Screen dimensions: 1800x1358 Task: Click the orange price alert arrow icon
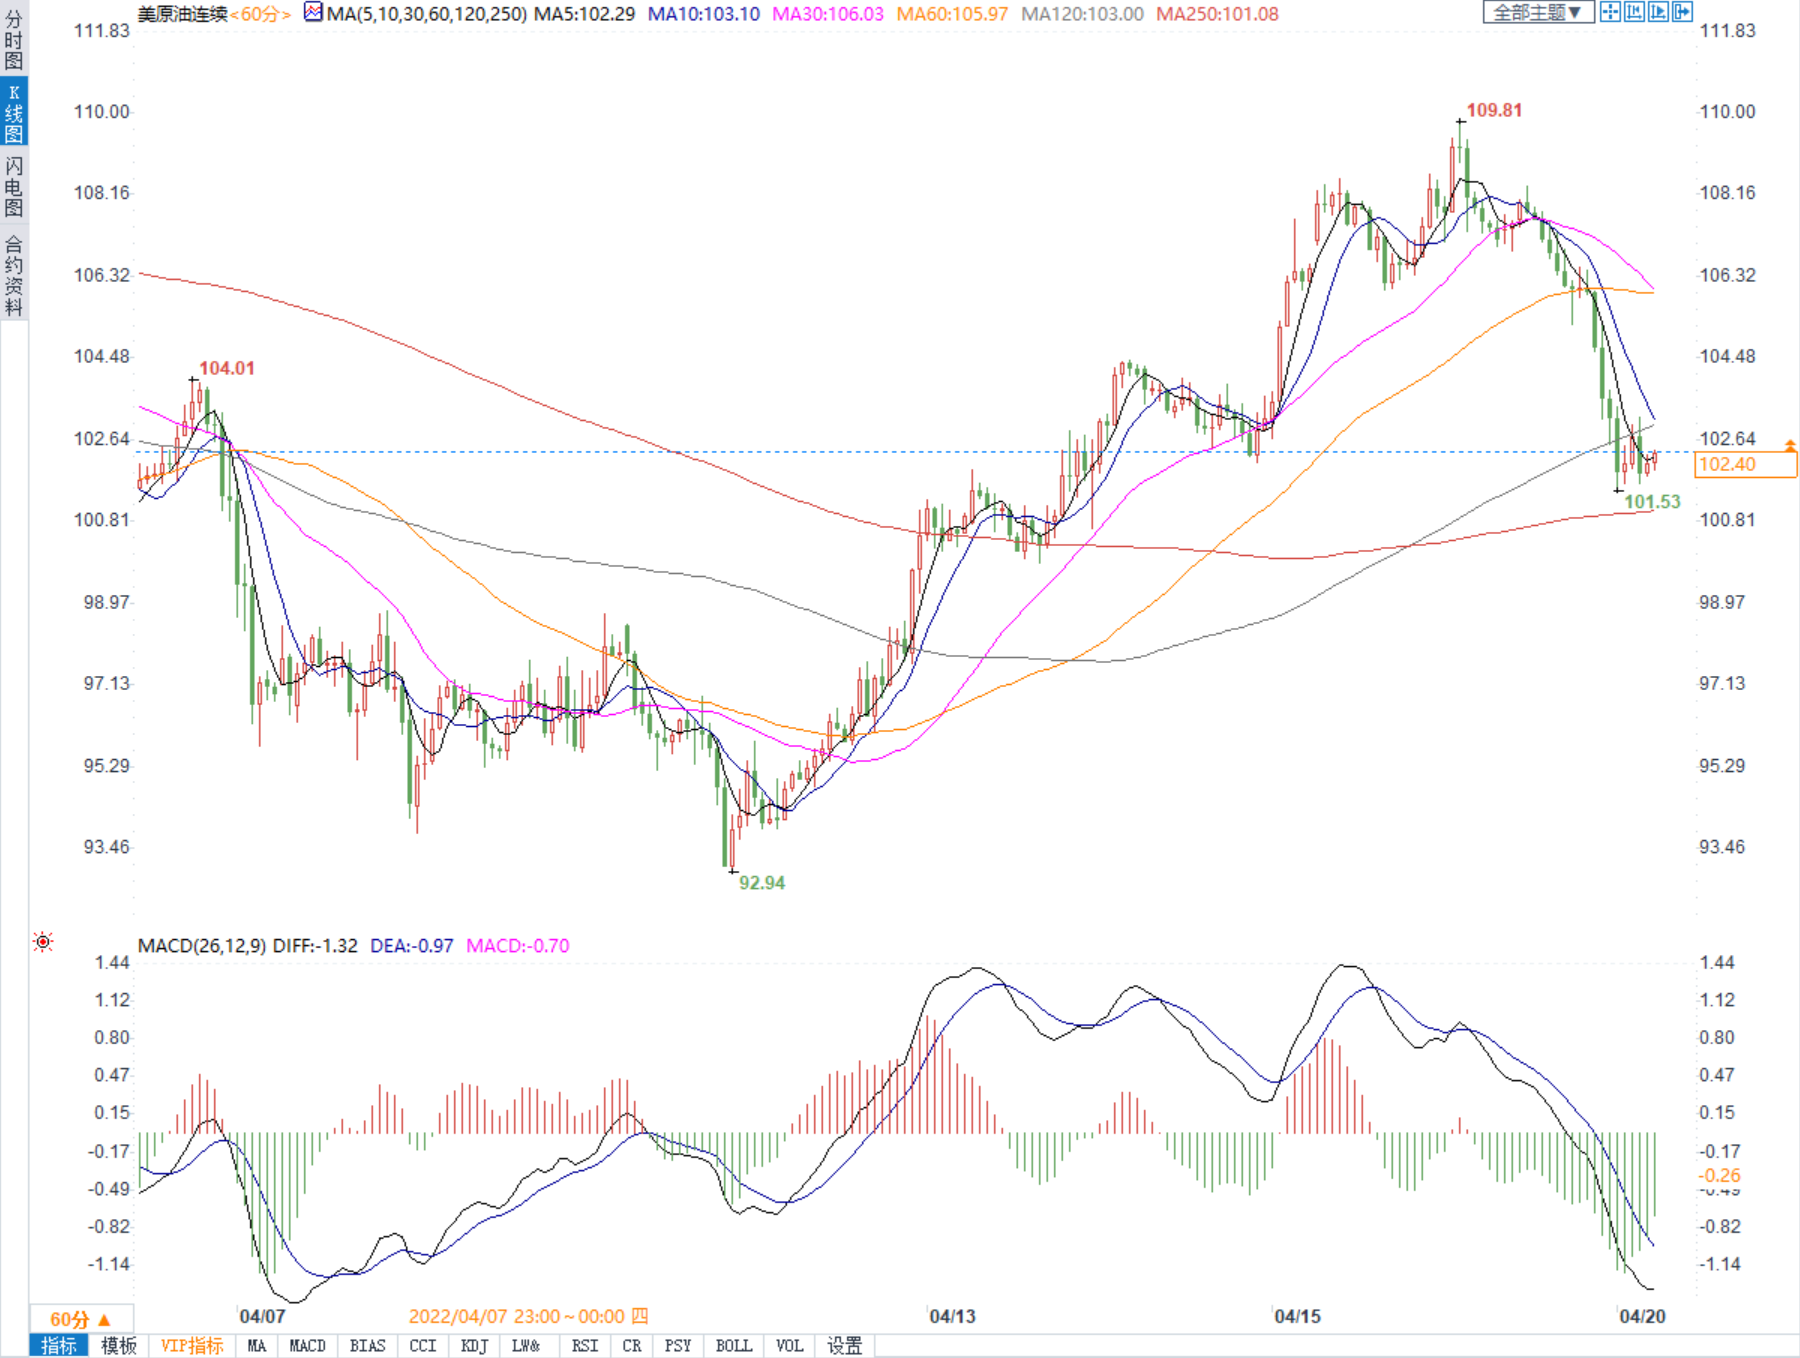pyautogui.click(x=1790, y=445)
